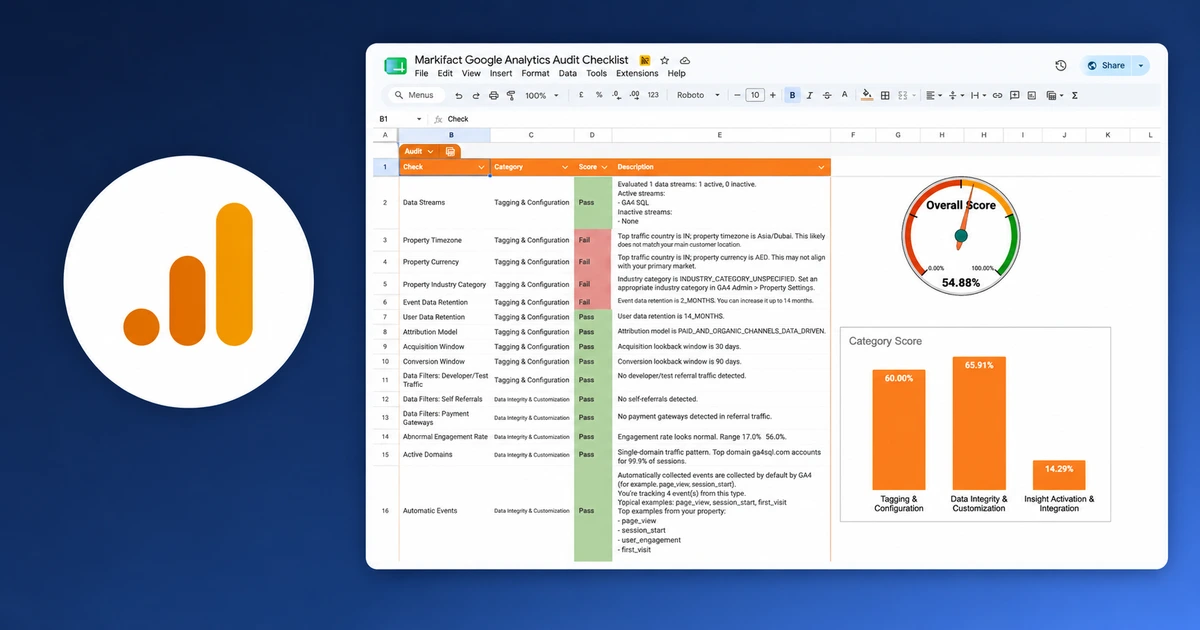Decrease decimal places
Screen dimensions: 1200x630
tap(617, 95)
